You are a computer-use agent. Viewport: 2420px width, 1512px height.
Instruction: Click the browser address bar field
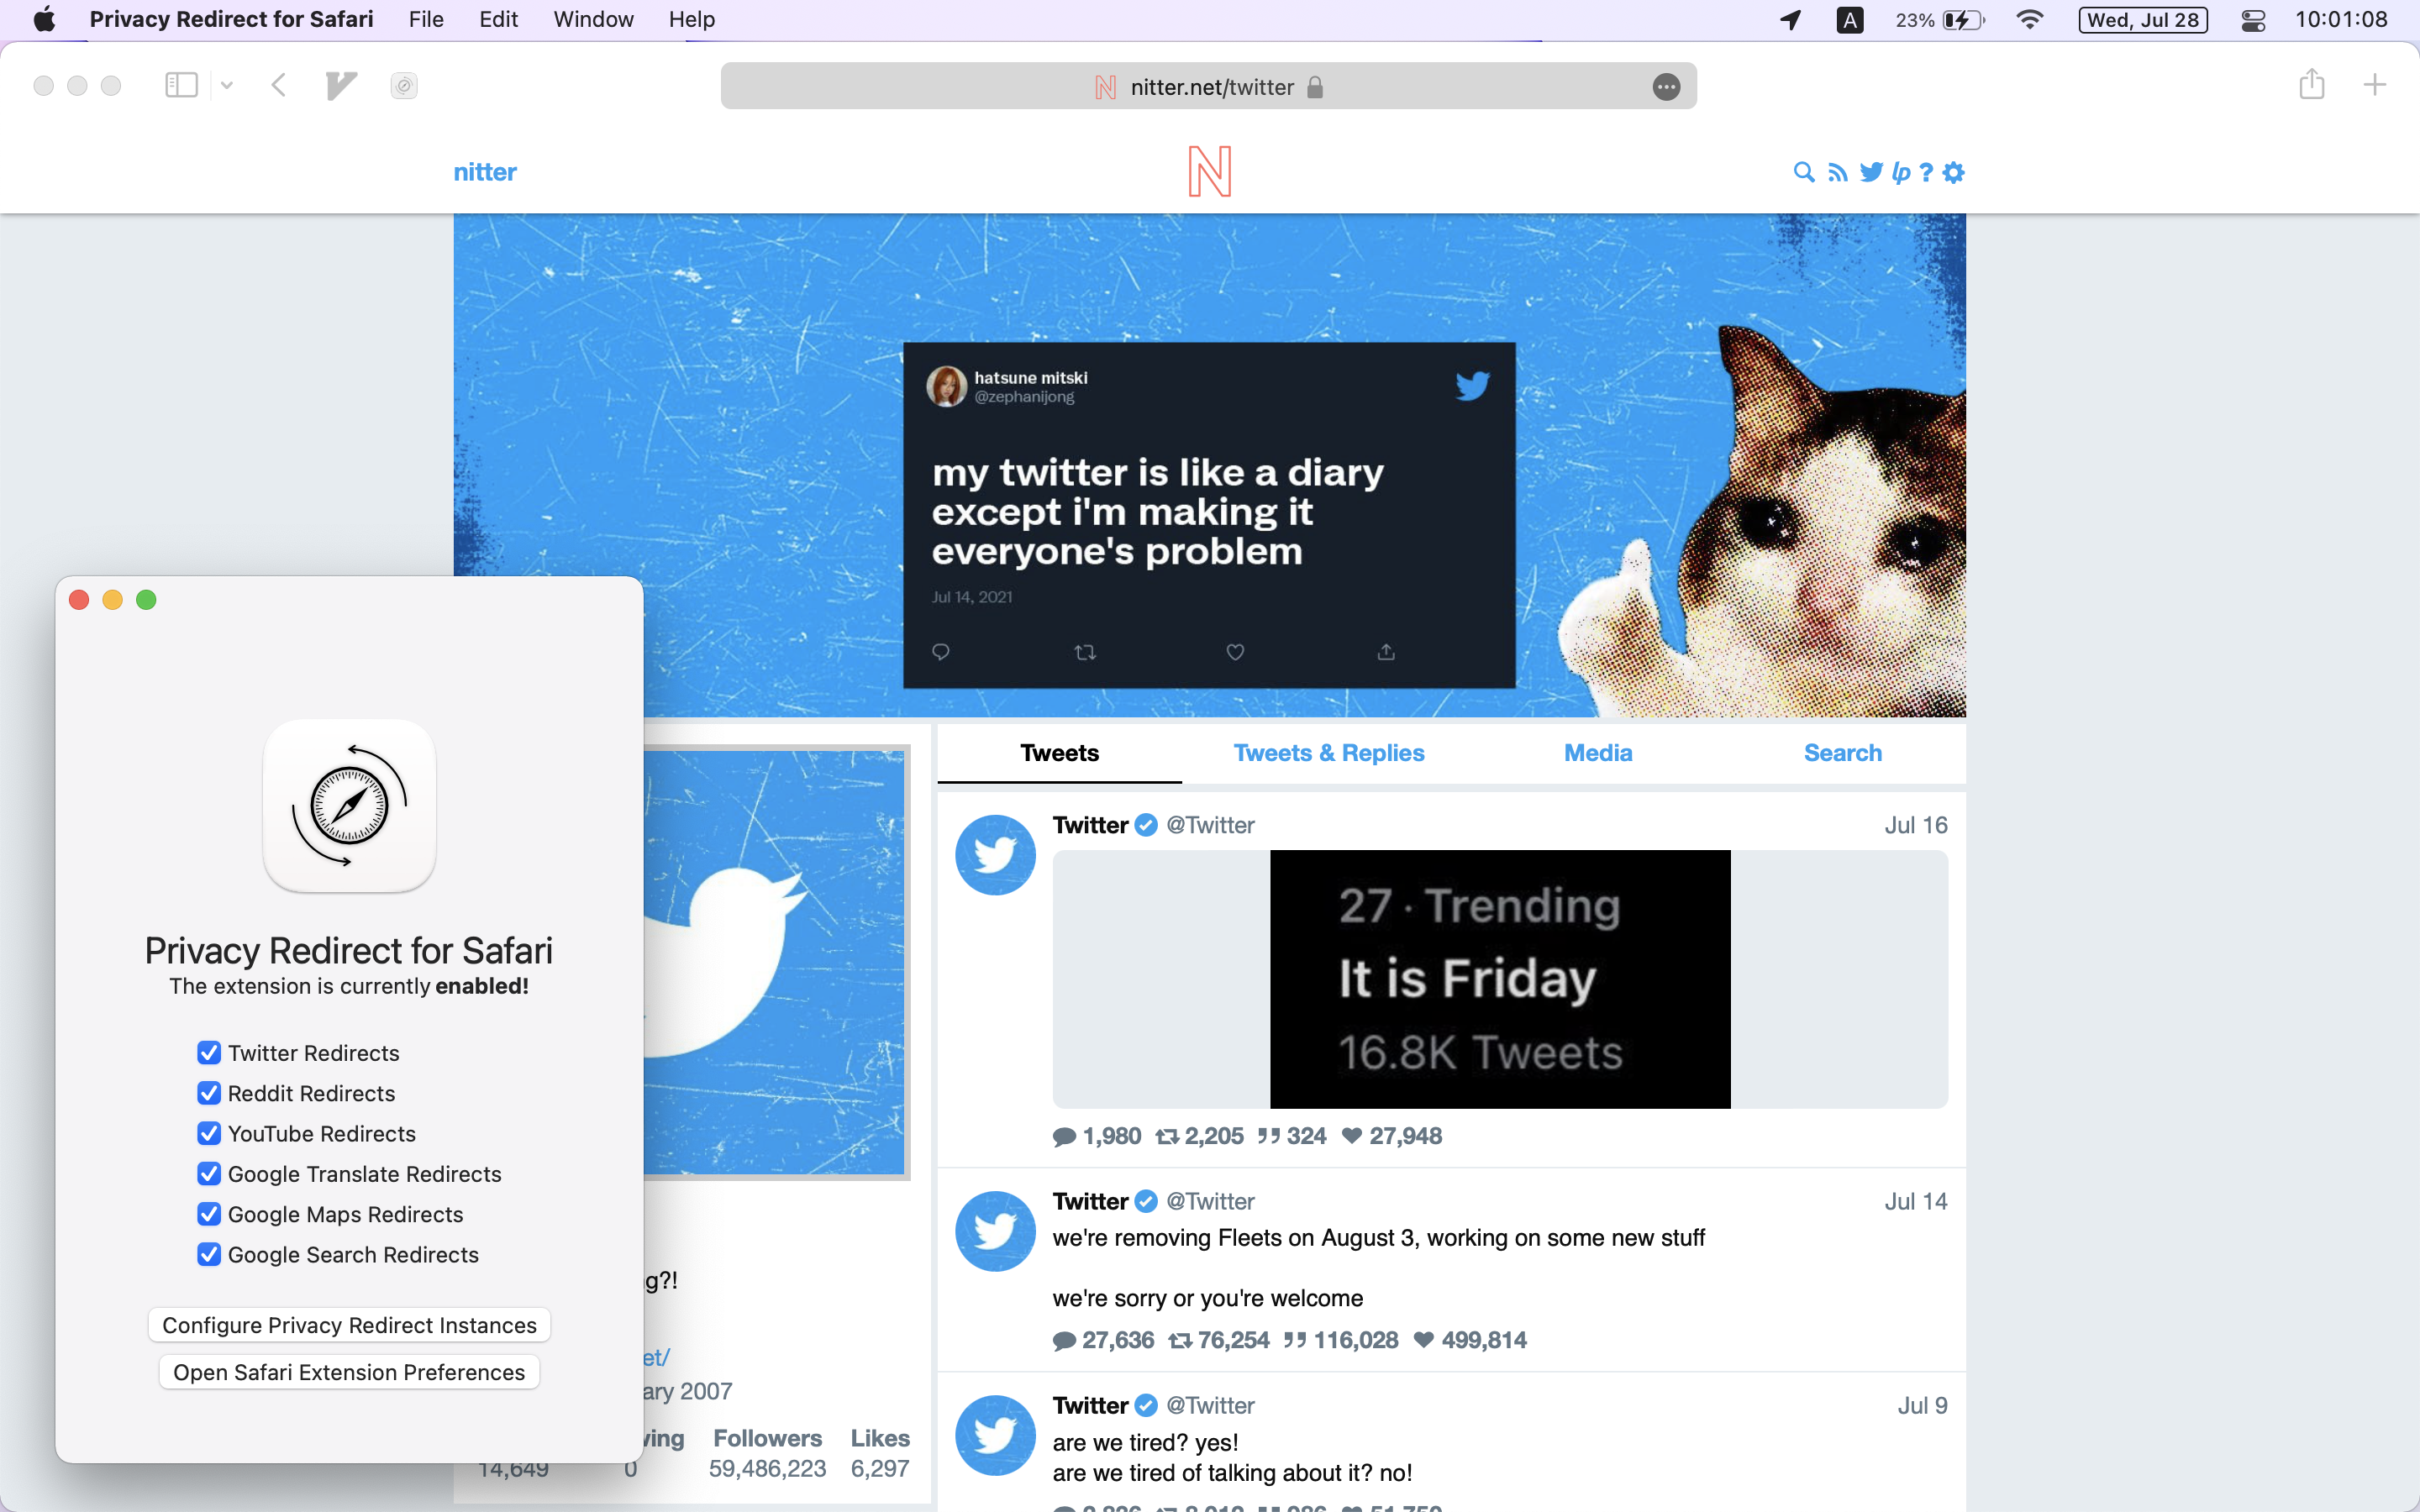coord(1209,86)
